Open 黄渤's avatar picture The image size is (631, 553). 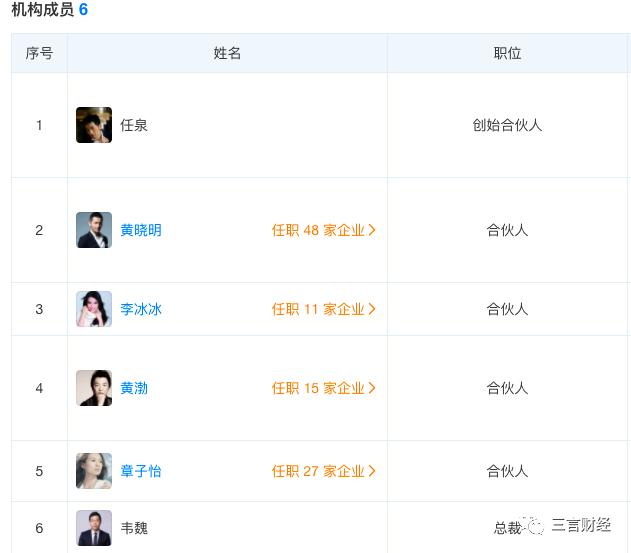pos(94,388)
